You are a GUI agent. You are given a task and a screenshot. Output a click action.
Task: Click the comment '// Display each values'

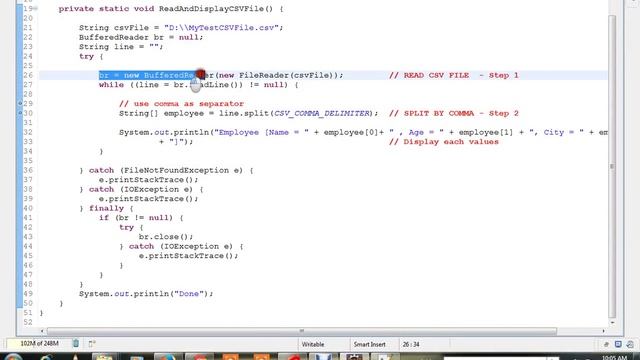[444, 142]
